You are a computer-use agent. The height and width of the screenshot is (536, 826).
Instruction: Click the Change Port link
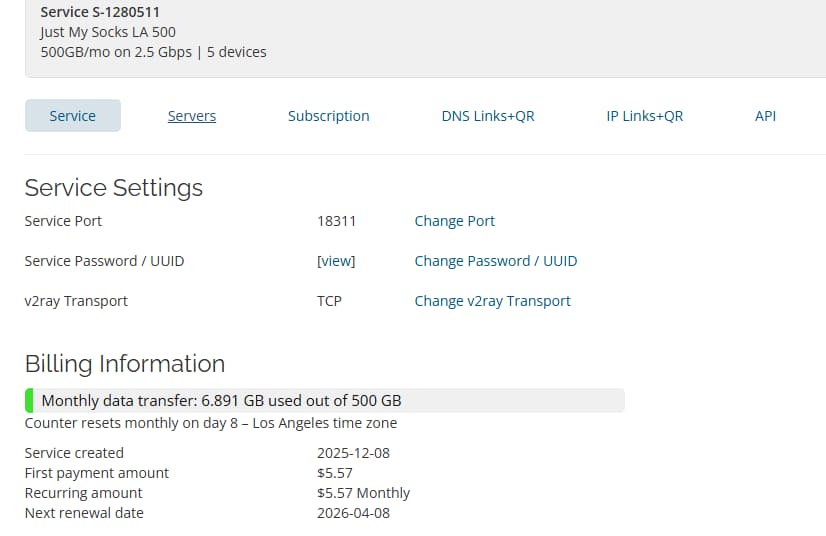(x=454, y=221)
